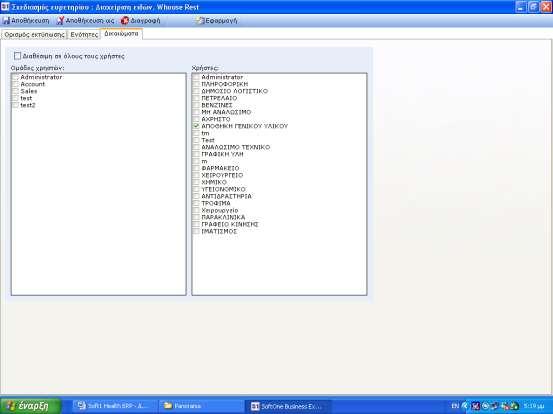Tick the ΤΡΟΦΙΜΑ user checkbox

pos(196,203)
